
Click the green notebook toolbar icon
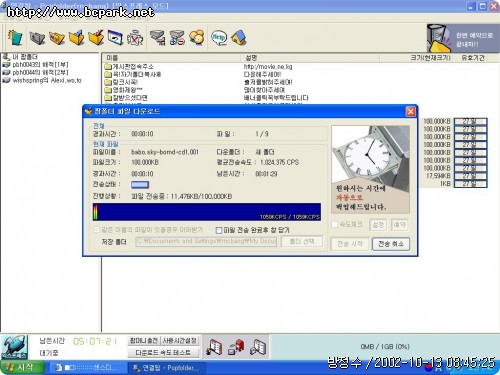[x=15, y=37]
